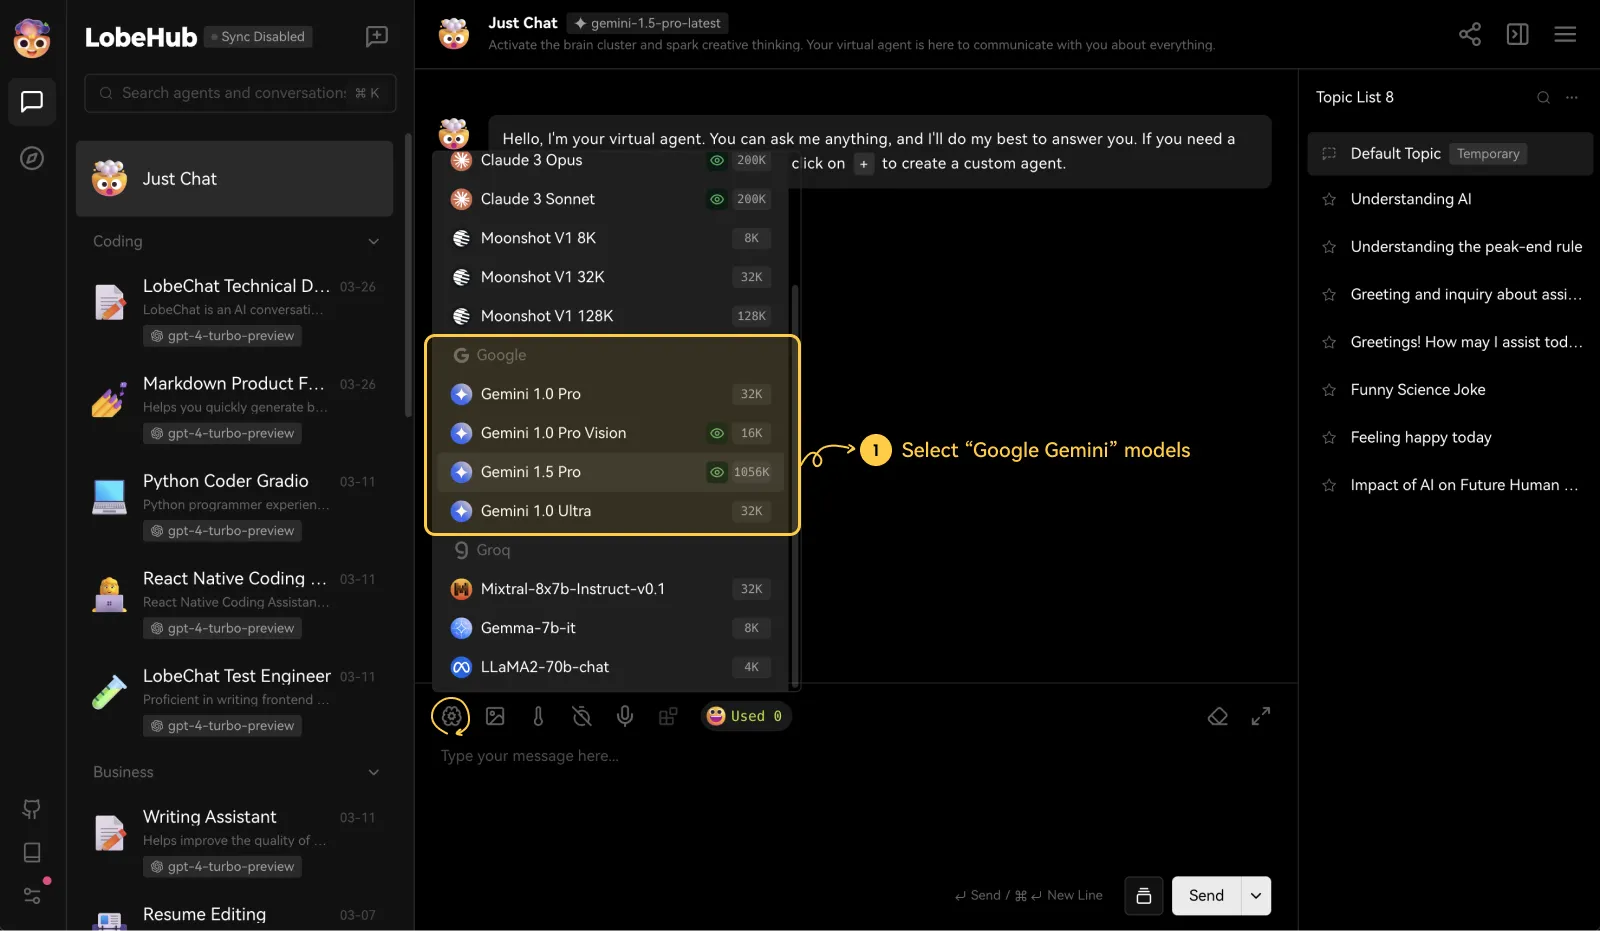Star Greetings! How may I assist topic
This screenshot has width=1600, height=931.
1329,342
